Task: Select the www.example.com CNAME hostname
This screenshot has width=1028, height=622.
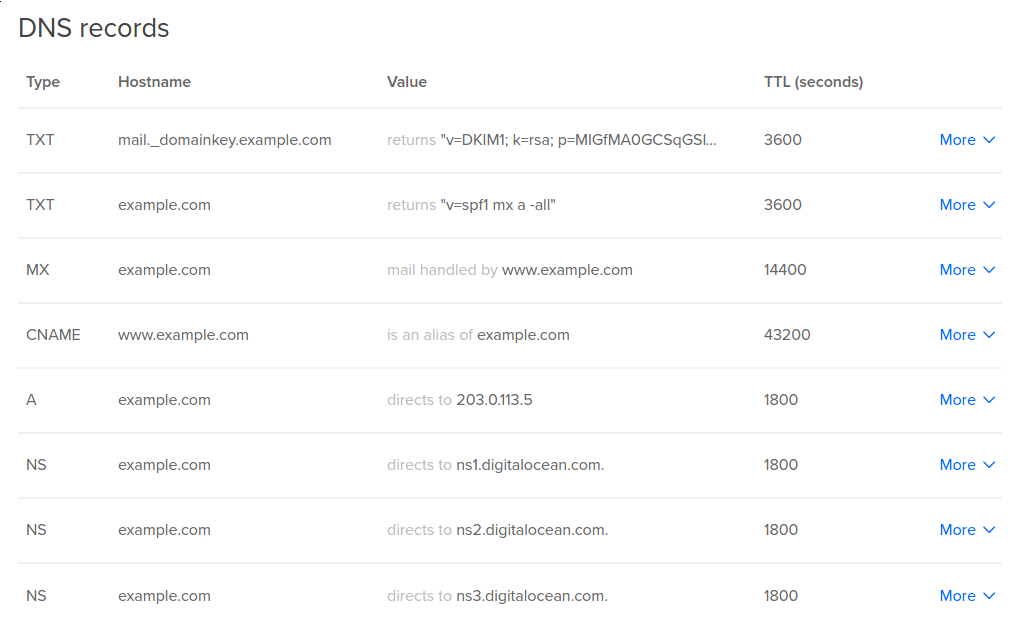Action: coord(183,334)
